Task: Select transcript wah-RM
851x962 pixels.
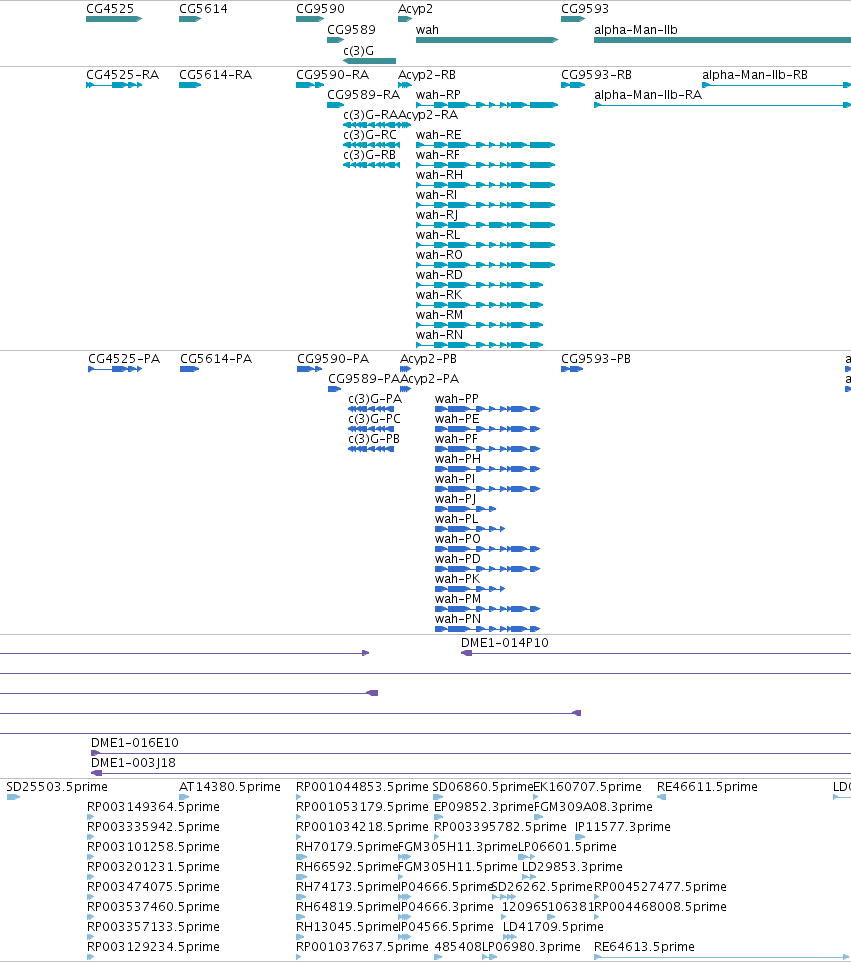Action: [480, 325]
